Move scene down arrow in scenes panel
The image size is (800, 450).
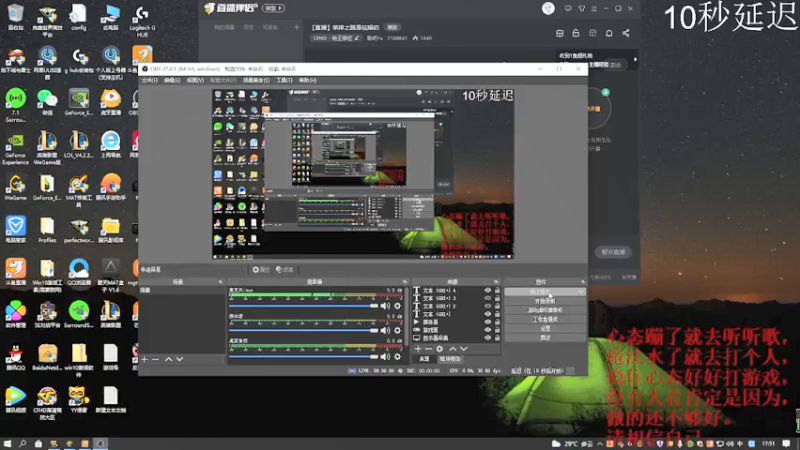[180, 359]
